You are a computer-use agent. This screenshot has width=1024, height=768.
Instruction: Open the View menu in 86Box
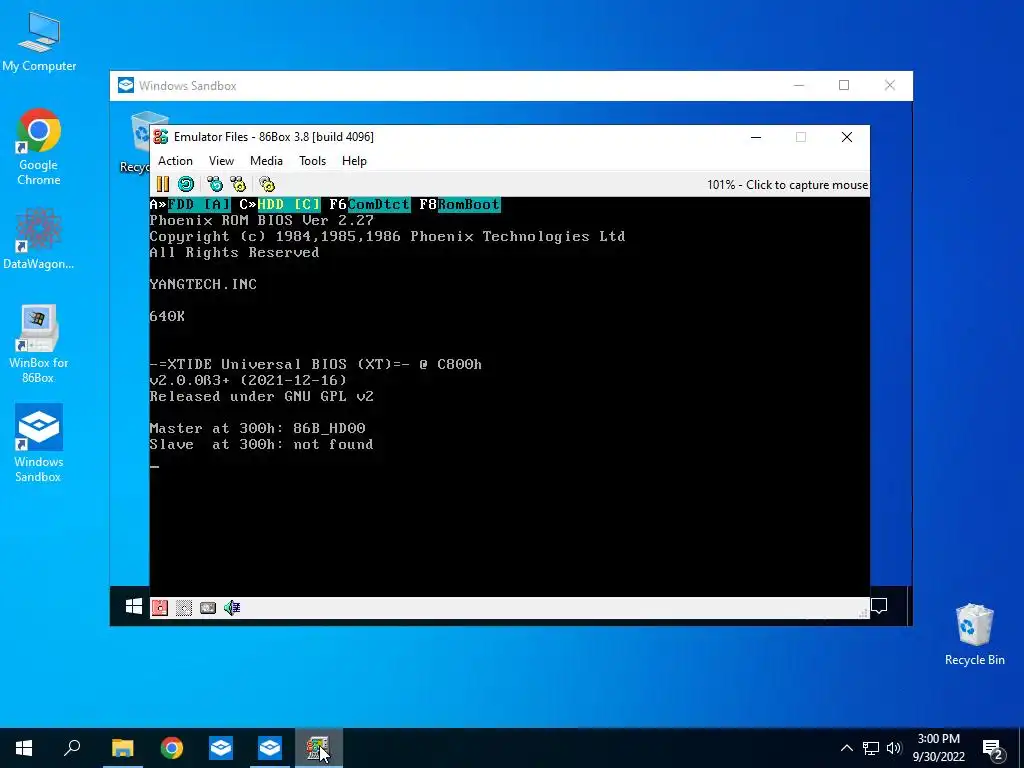coord(221,161)
